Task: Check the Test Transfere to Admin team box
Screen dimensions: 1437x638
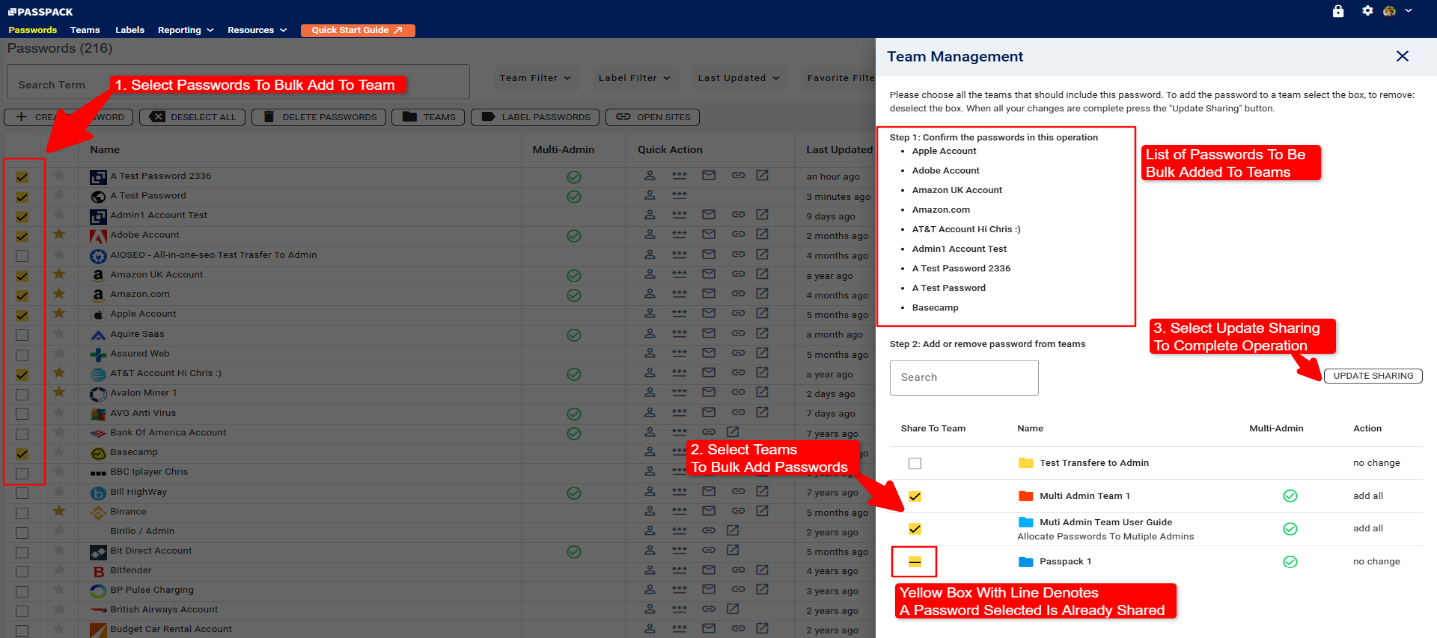Action: coord(915,463)
